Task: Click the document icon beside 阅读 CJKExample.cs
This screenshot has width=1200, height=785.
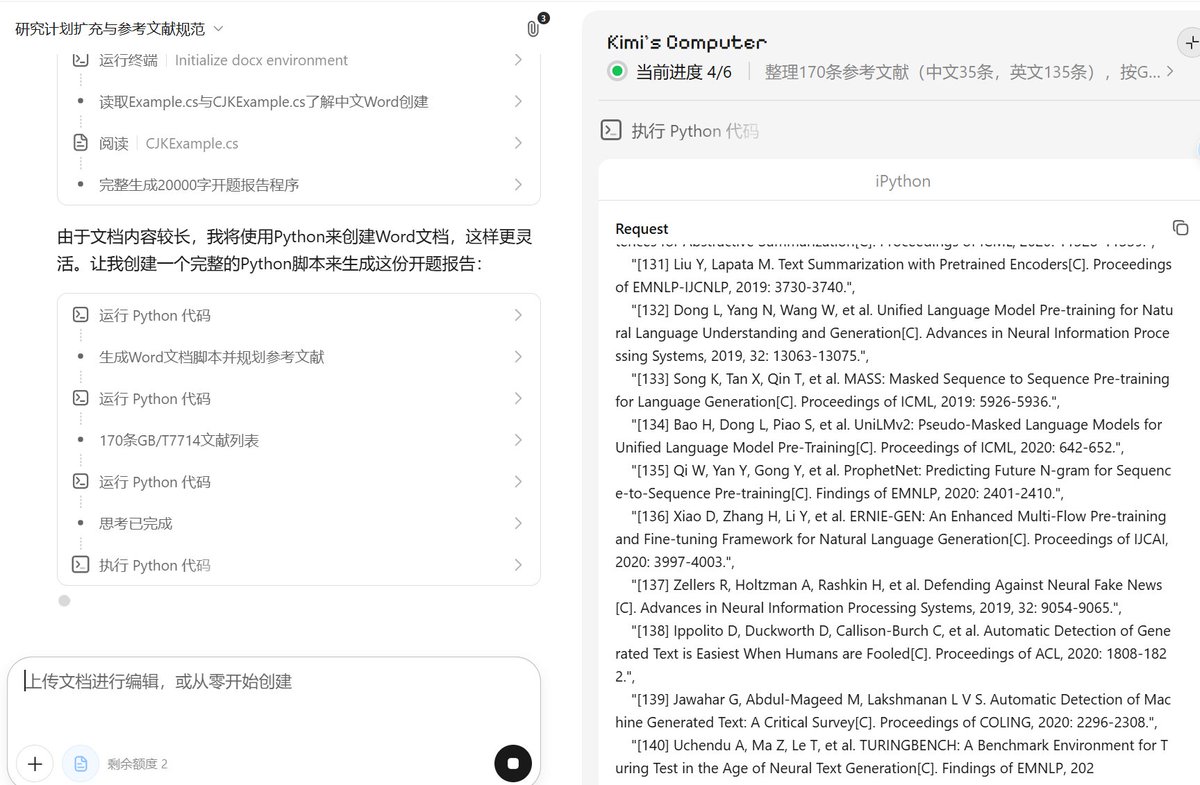Action: 81,143
